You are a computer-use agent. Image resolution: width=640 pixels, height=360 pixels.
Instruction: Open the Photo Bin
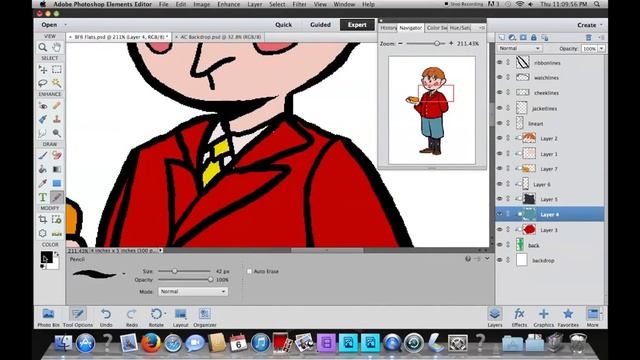click(x=48, y=317)
